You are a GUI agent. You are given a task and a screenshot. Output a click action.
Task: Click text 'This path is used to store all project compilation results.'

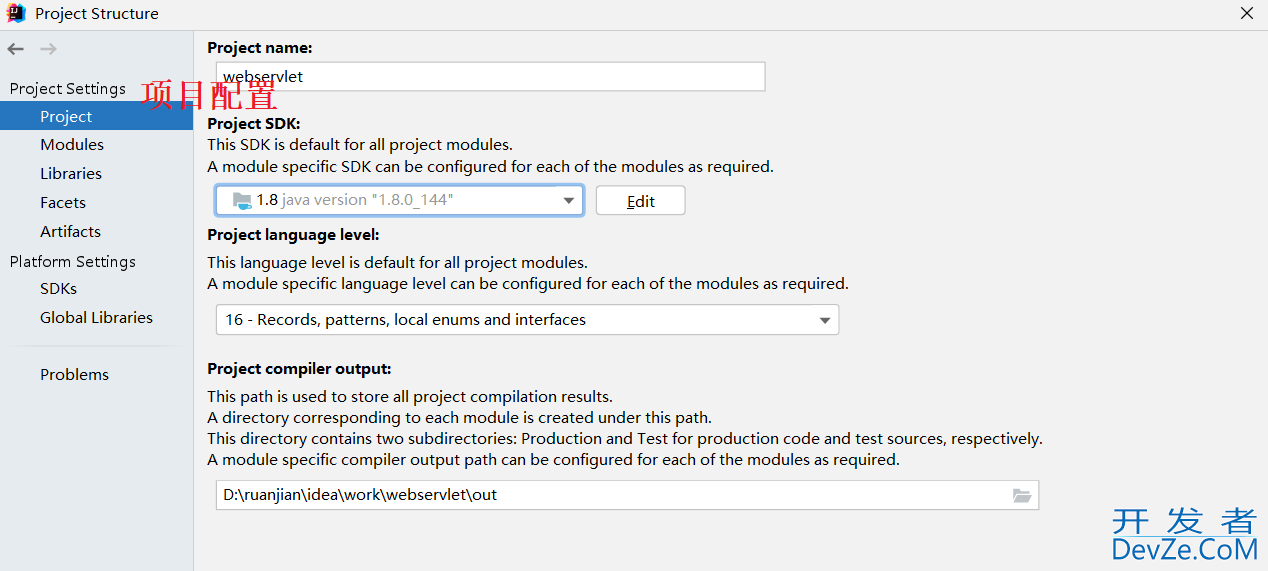(x=410, y=397)
